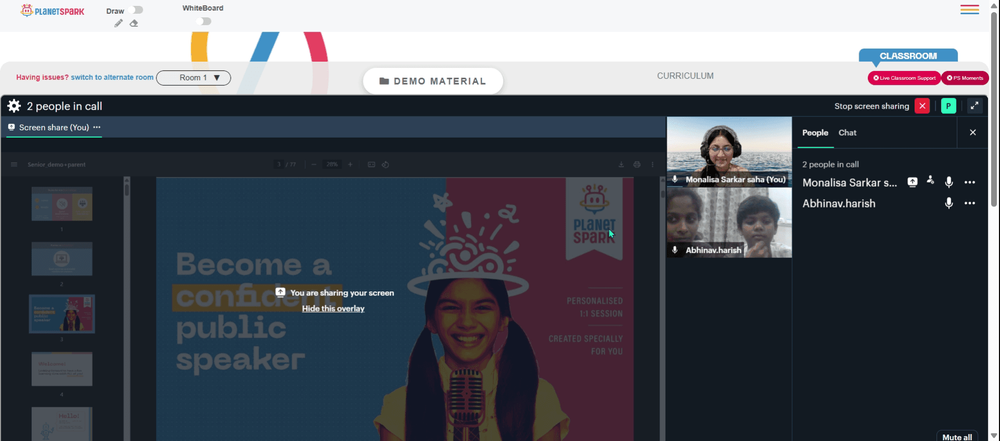The image size is (1000, 441).
Task: Click red stop screen sharing X button
Action: [x=922, y=106]
